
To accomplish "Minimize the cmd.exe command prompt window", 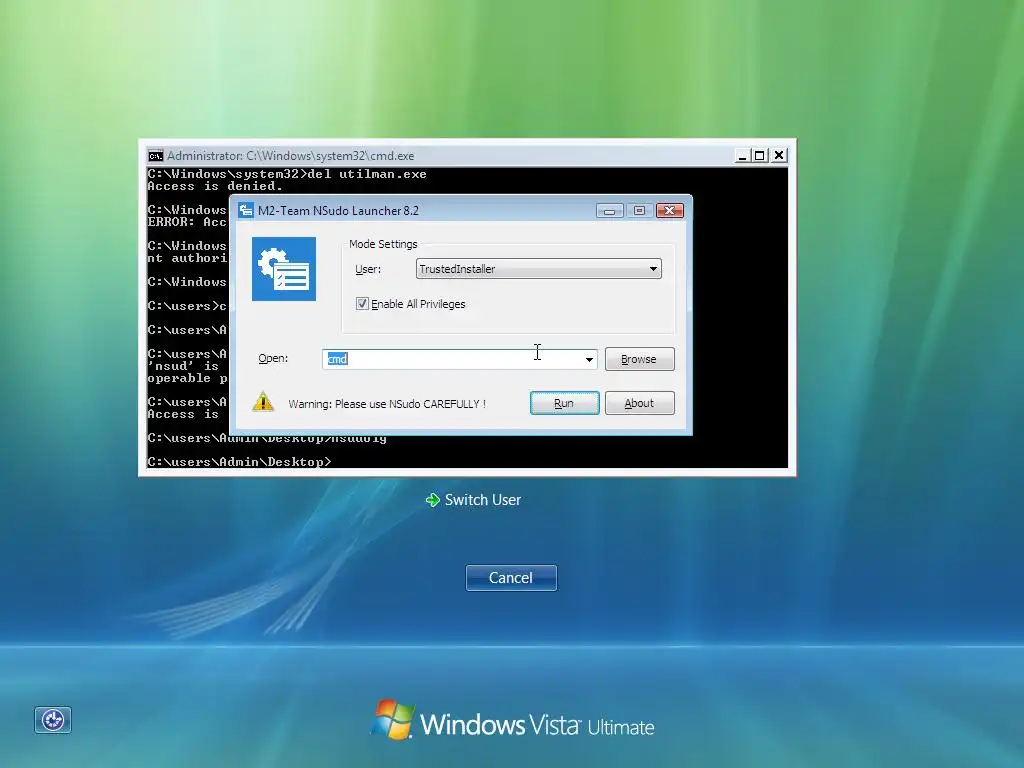I will (743, 155).
